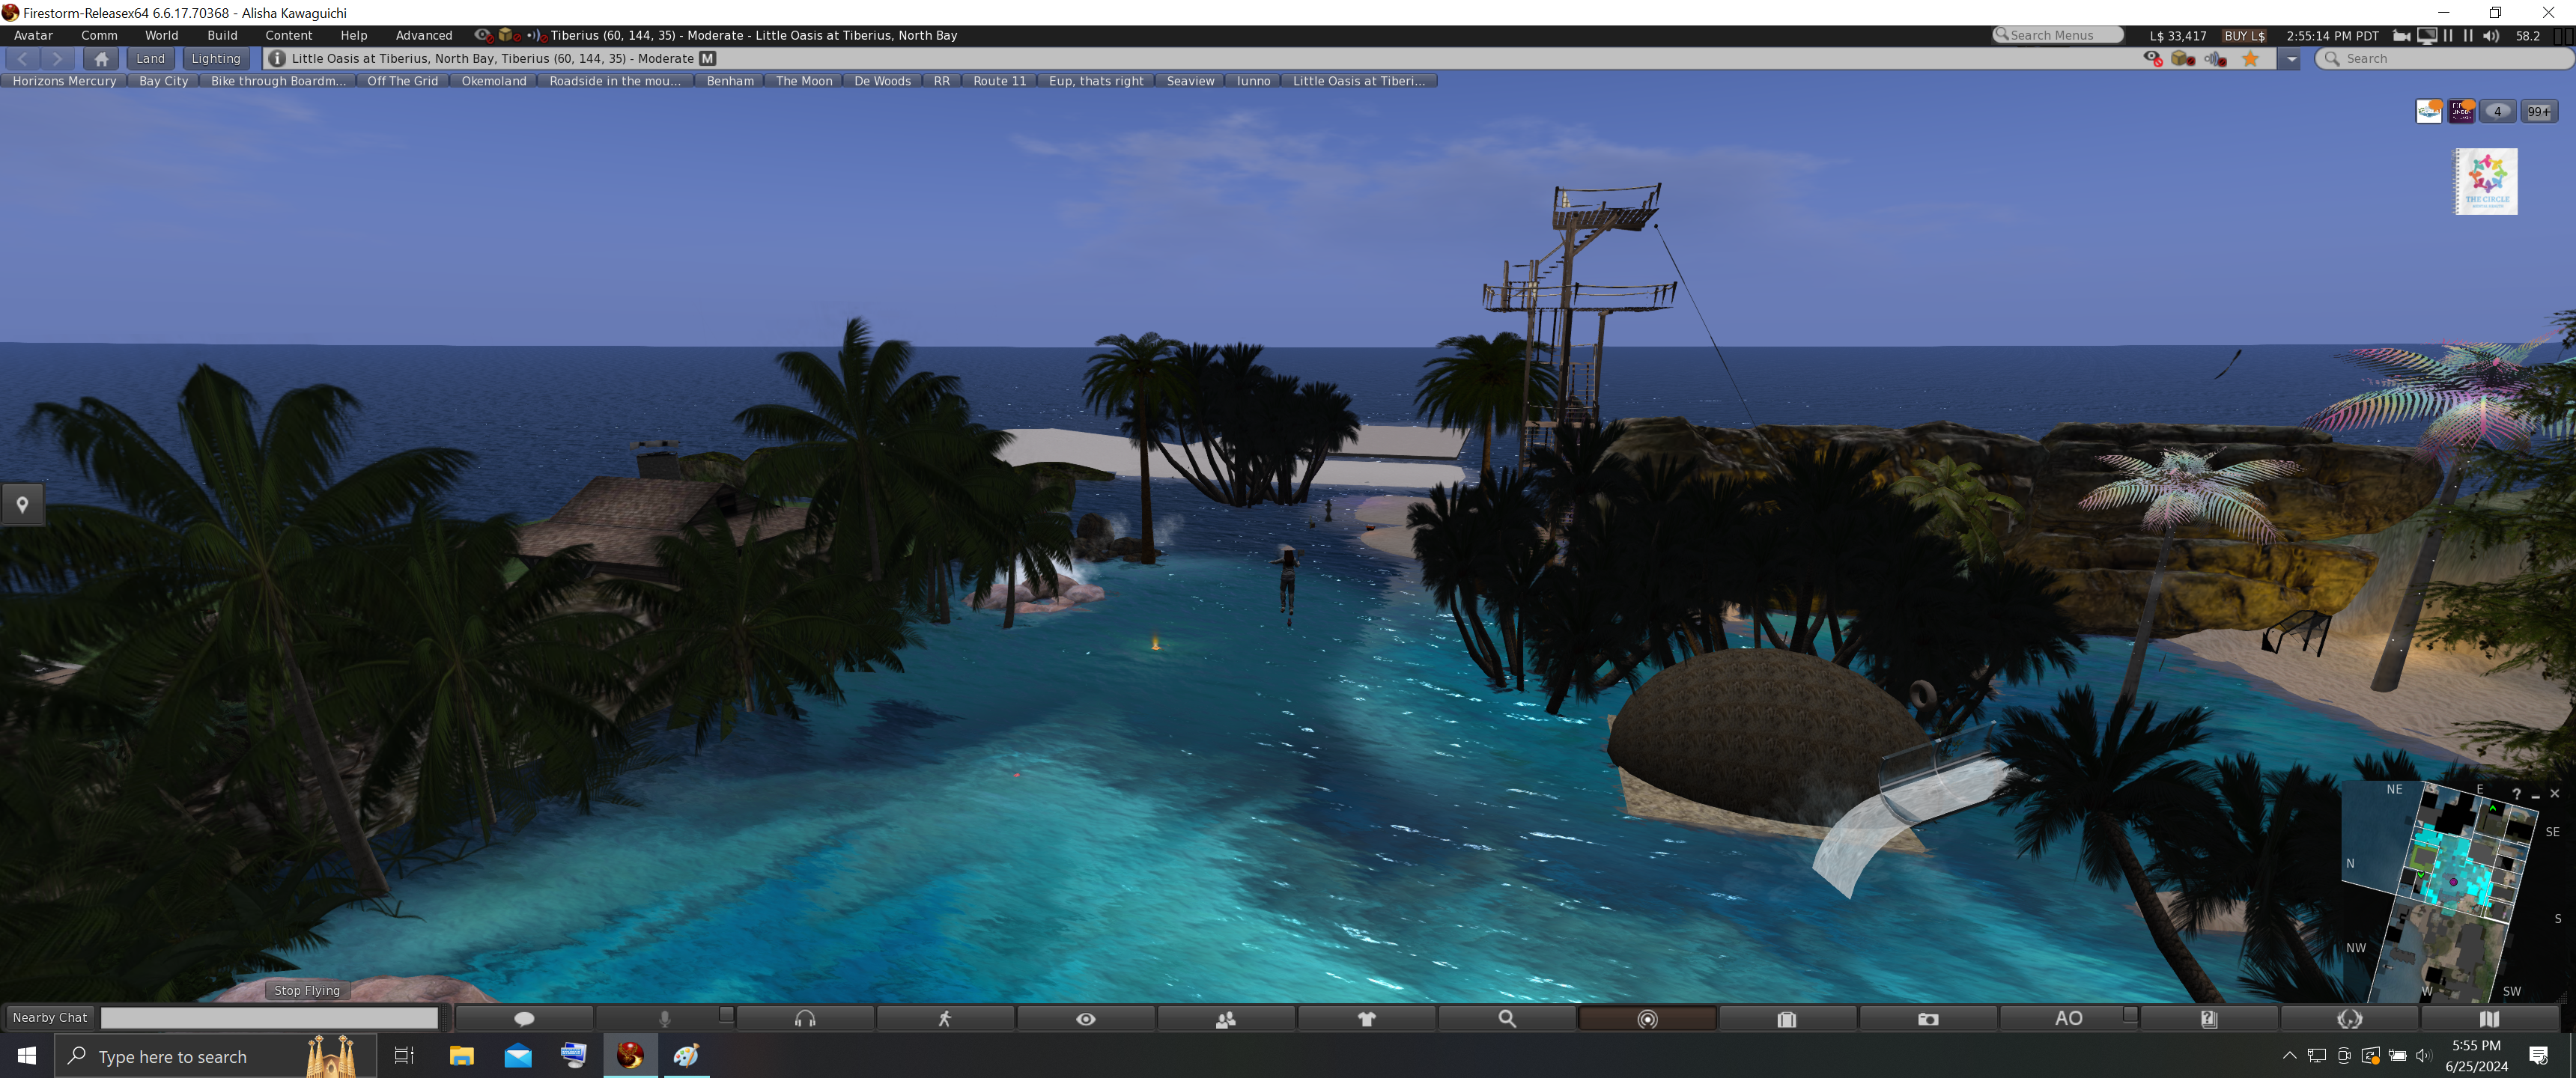Open the 99+ notifications chiclet
The image size is (2576, 1078).
coord(2539,111)
